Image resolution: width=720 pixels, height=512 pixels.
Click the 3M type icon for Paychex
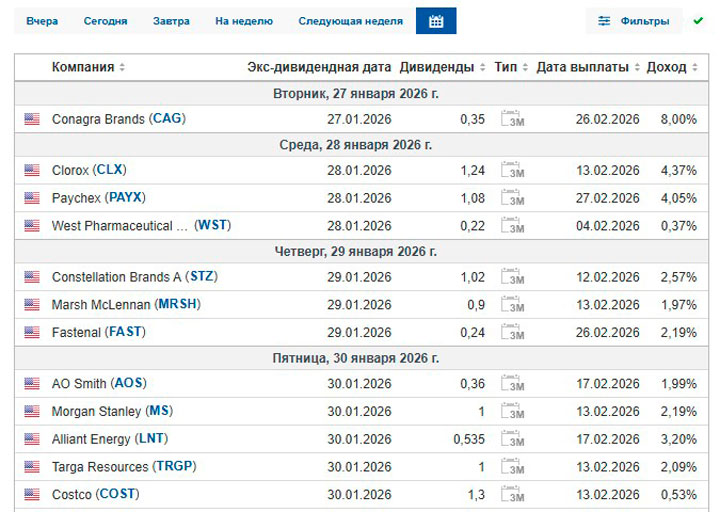pyautogui.click(x=512, y=199)
